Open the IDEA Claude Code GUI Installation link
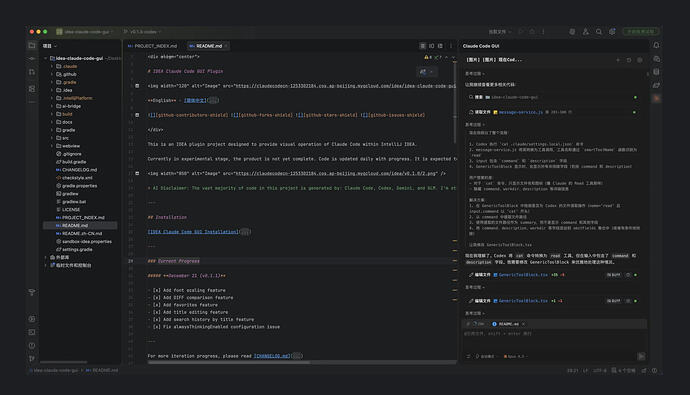This screenshot has height=395, width=690. click(x=193, y=232)
